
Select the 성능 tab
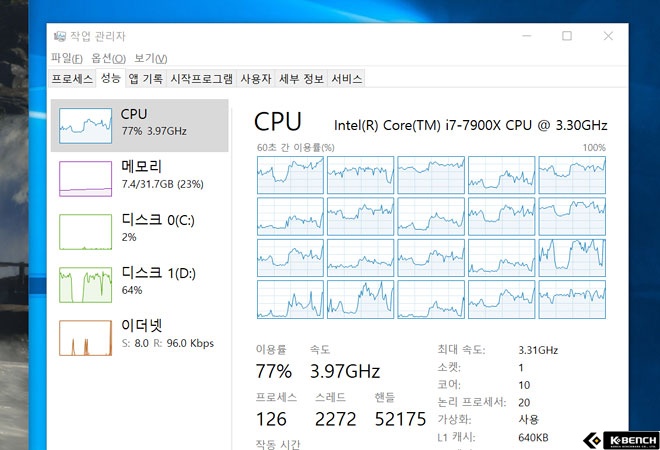(x=111, y=78)
